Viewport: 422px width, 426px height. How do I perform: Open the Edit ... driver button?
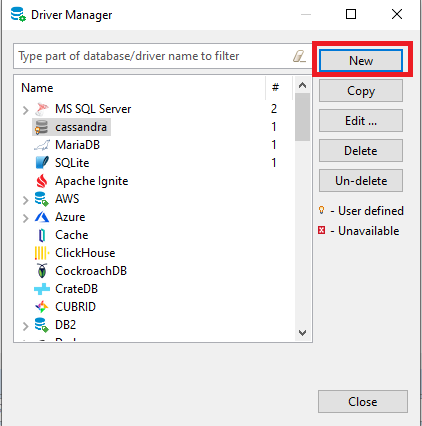click(361, 121)
